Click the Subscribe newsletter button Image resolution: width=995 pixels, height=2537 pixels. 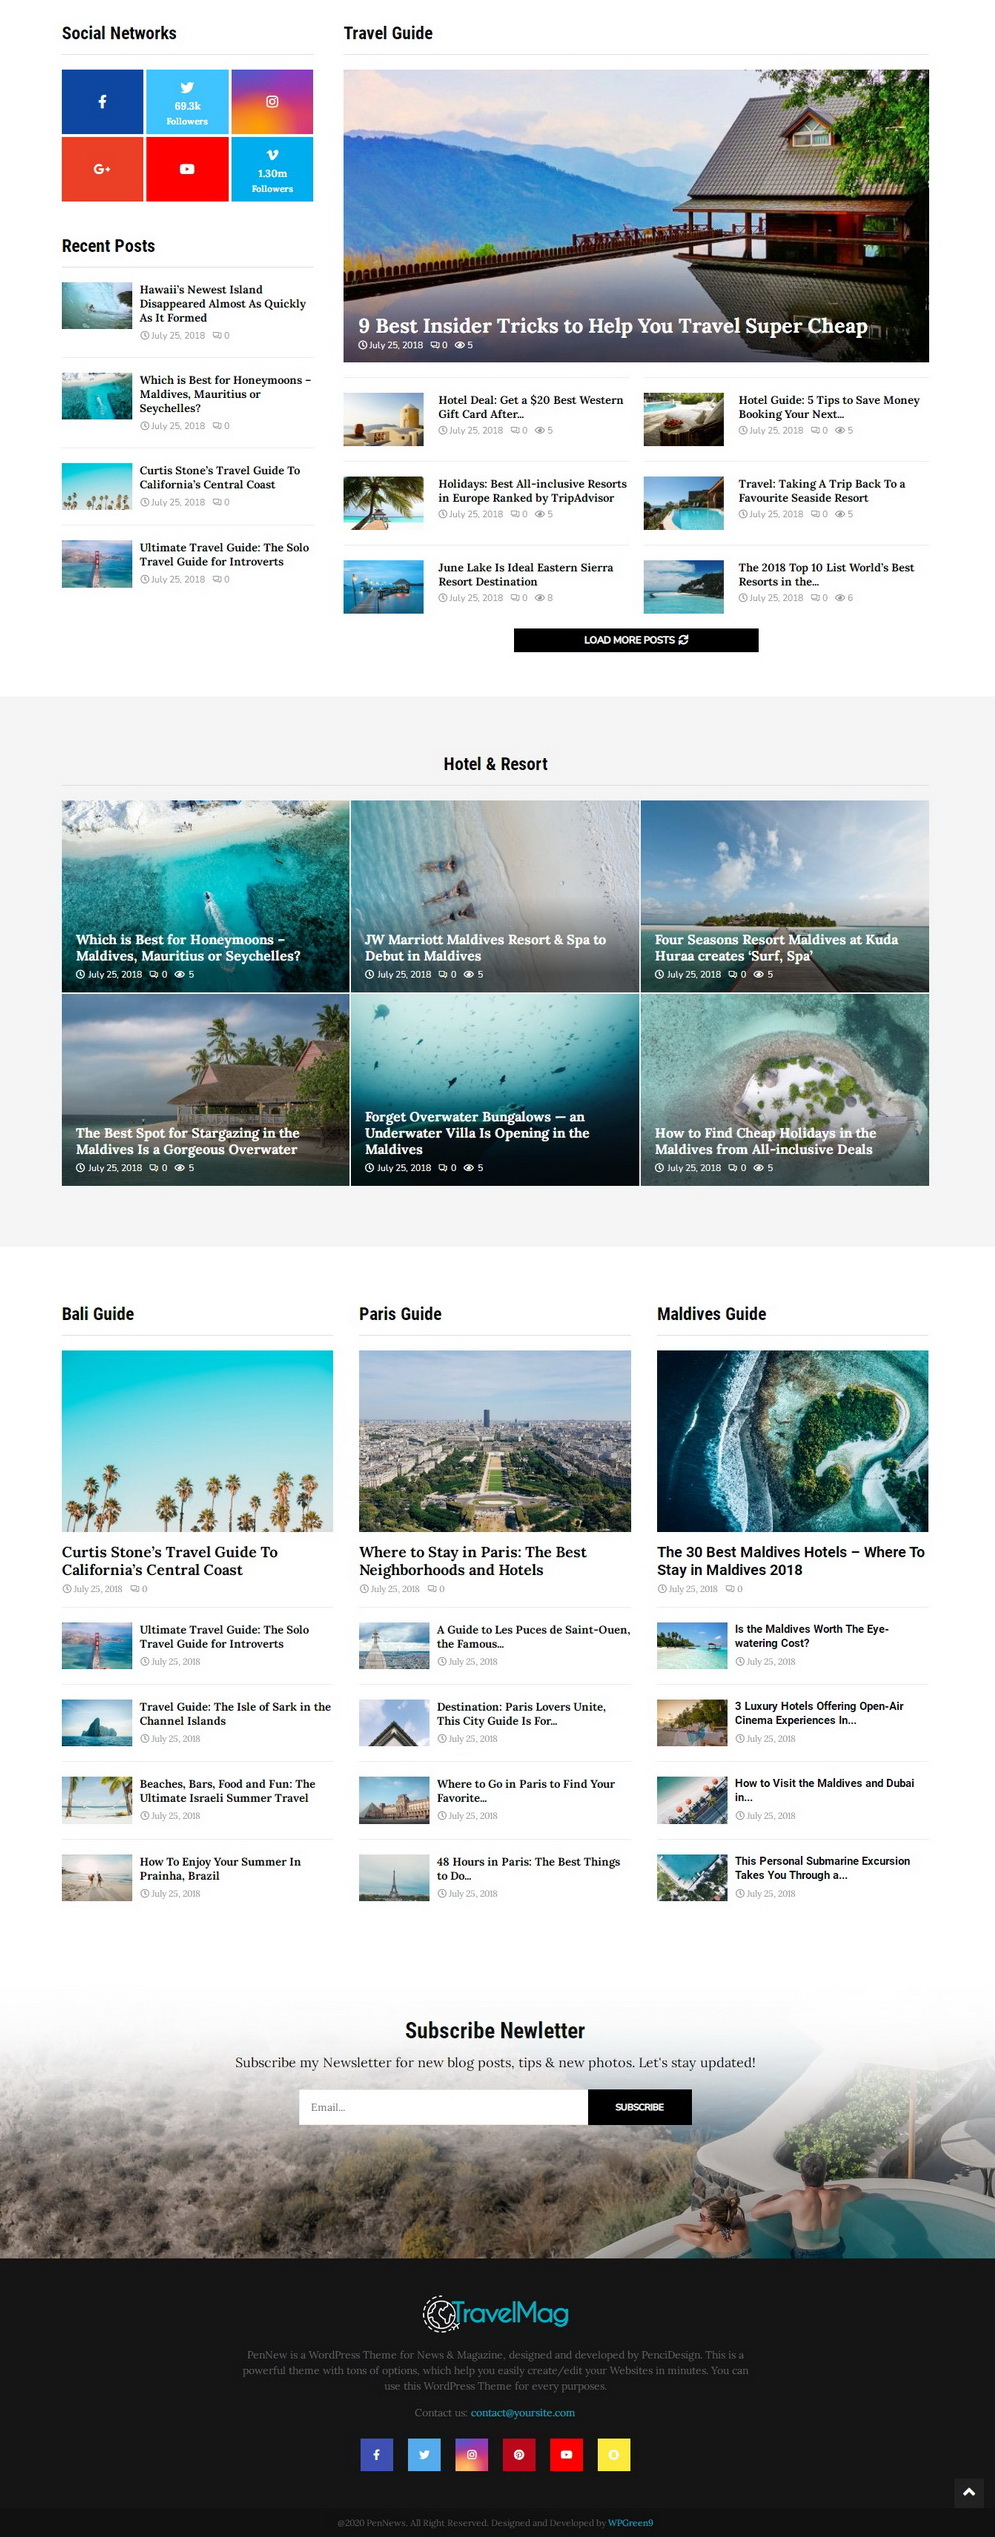coord(640,2107)
